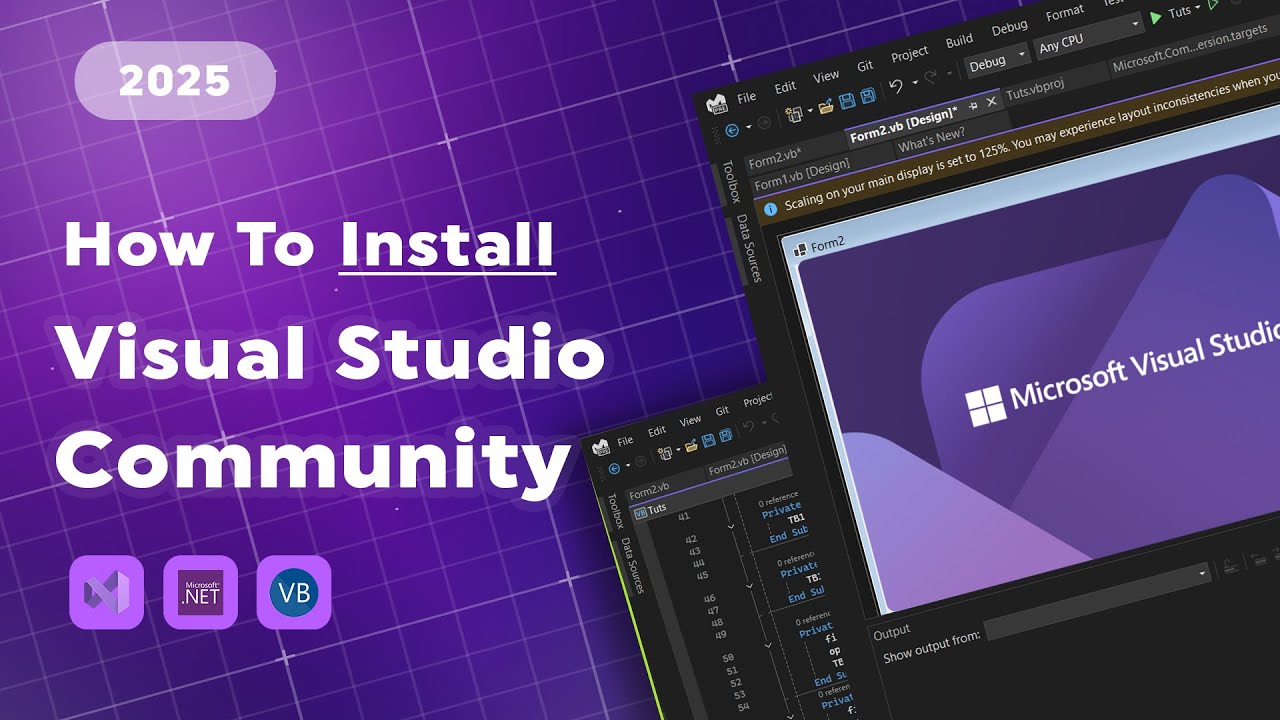
Task: Click Navigate Backward arrow in the code editor window
Action: pos(614,468)
